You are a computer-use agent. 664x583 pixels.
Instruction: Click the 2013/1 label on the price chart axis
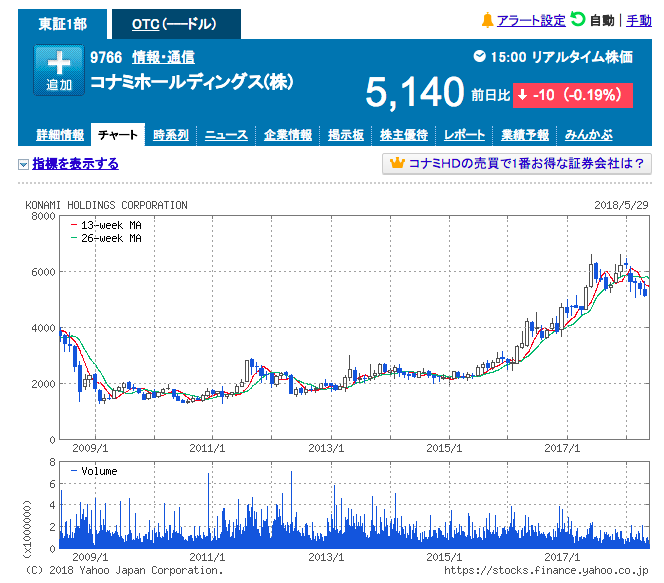click(x=326, y=448)
